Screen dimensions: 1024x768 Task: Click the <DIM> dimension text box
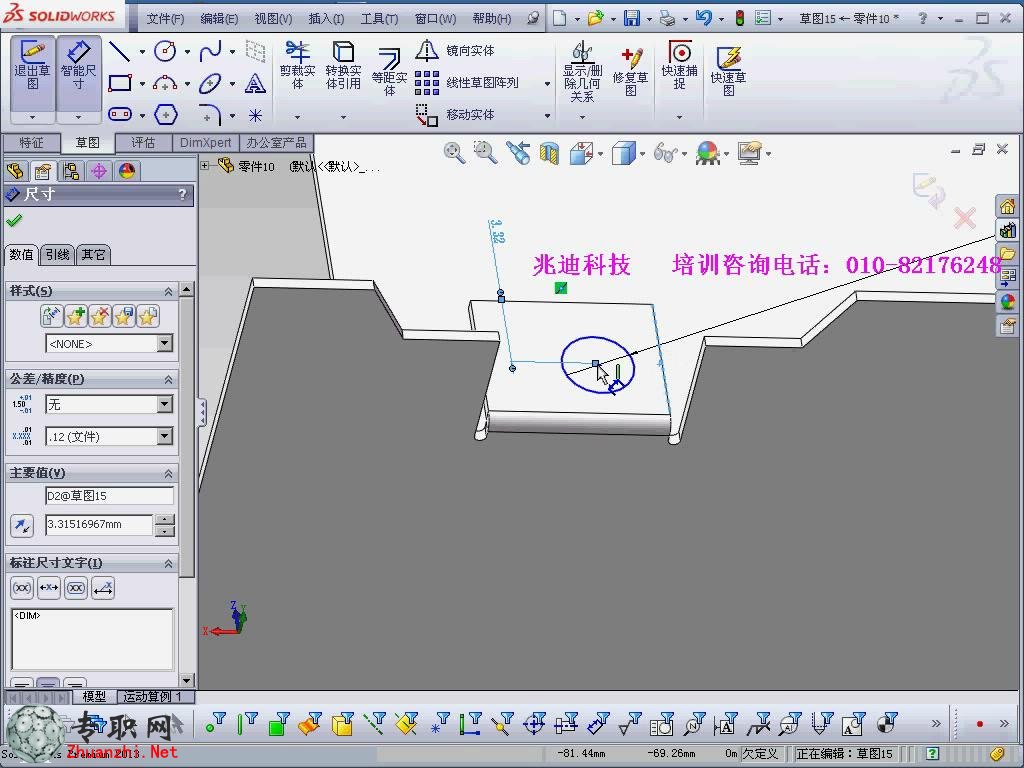92,639
